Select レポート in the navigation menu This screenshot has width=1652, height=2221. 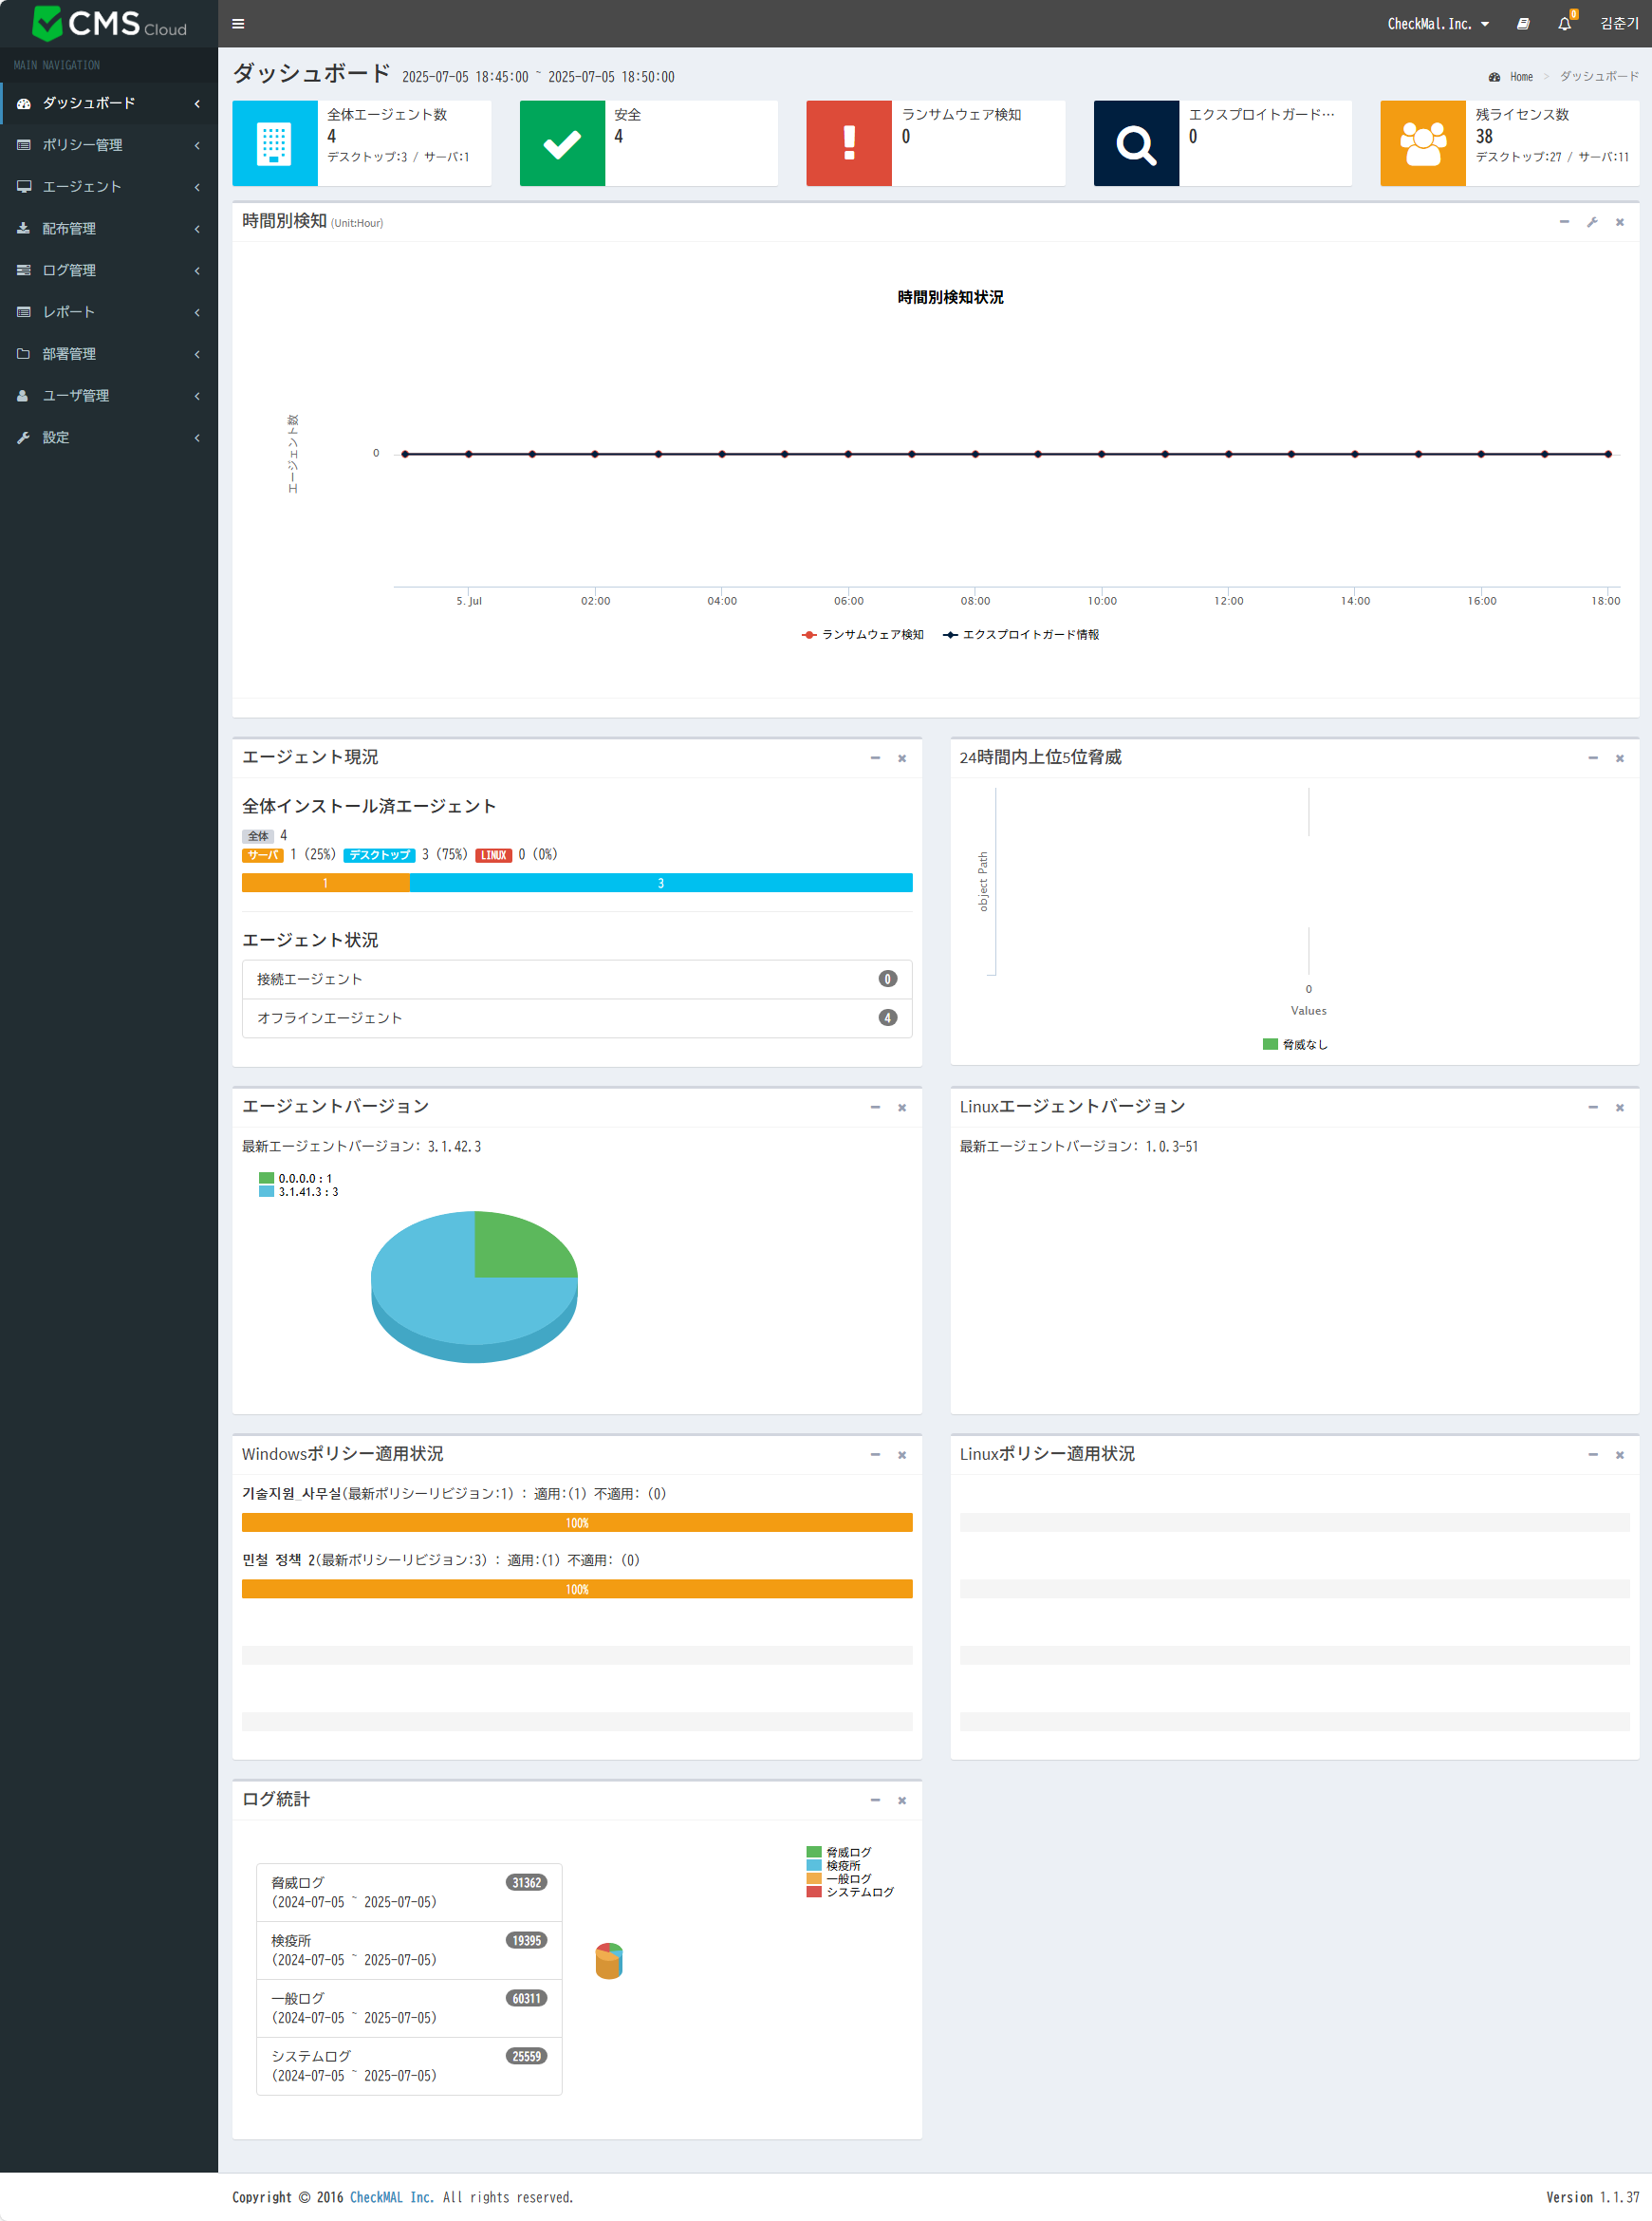109,312
